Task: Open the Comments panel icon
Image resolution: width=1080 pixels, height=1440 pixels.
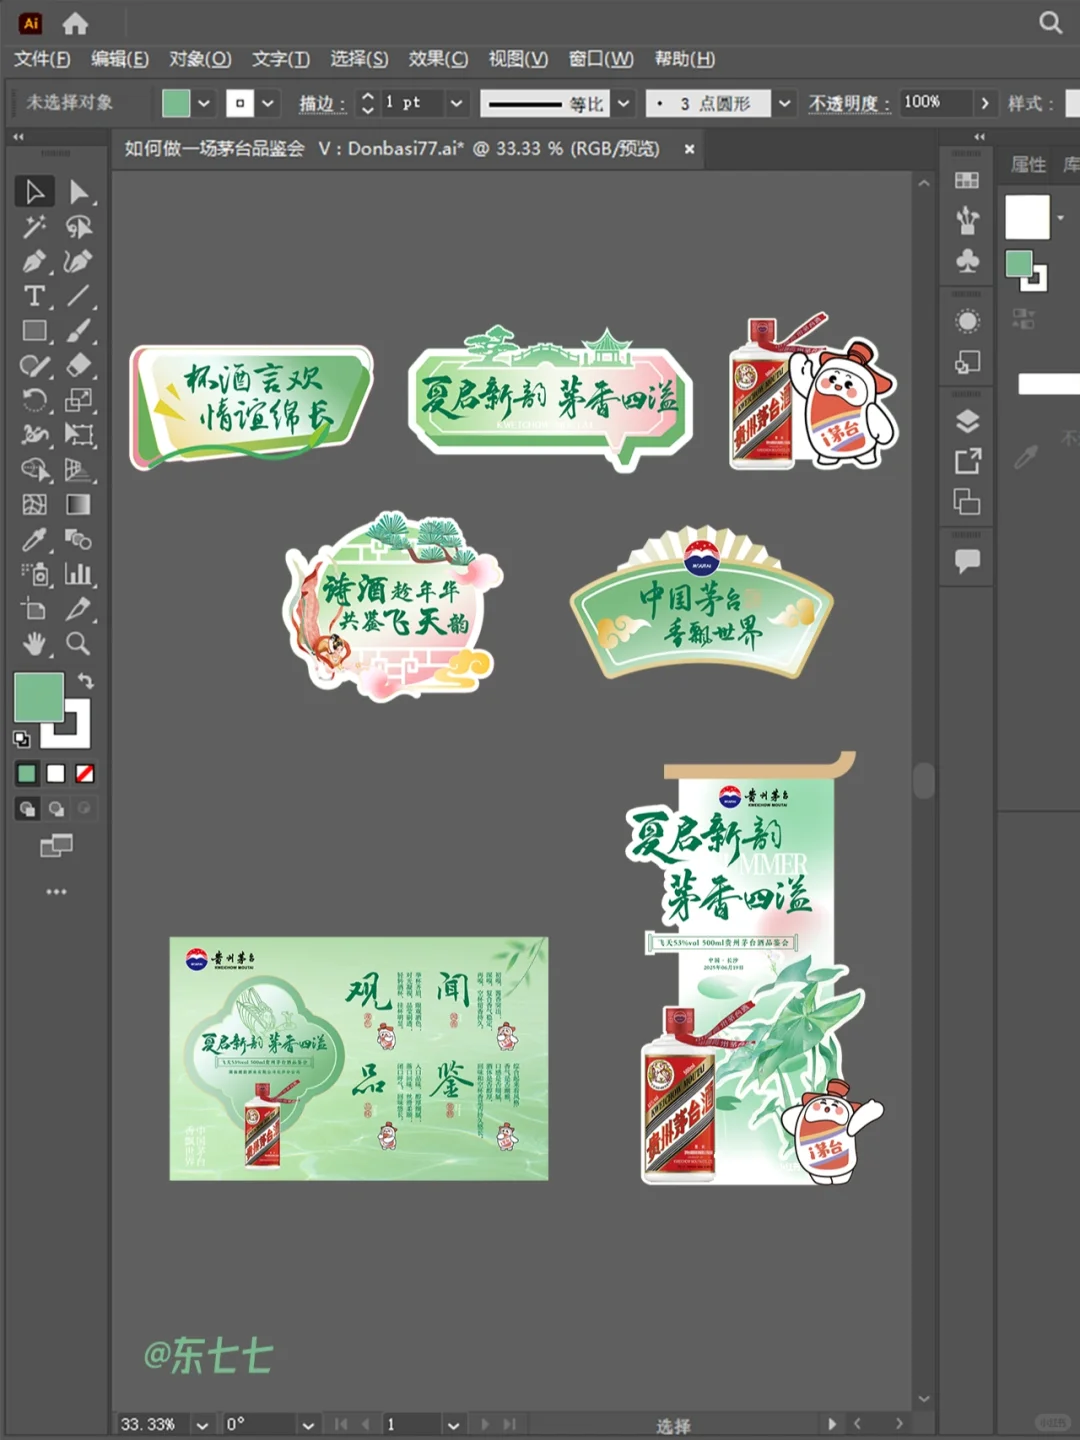Action: pos(967,561)
